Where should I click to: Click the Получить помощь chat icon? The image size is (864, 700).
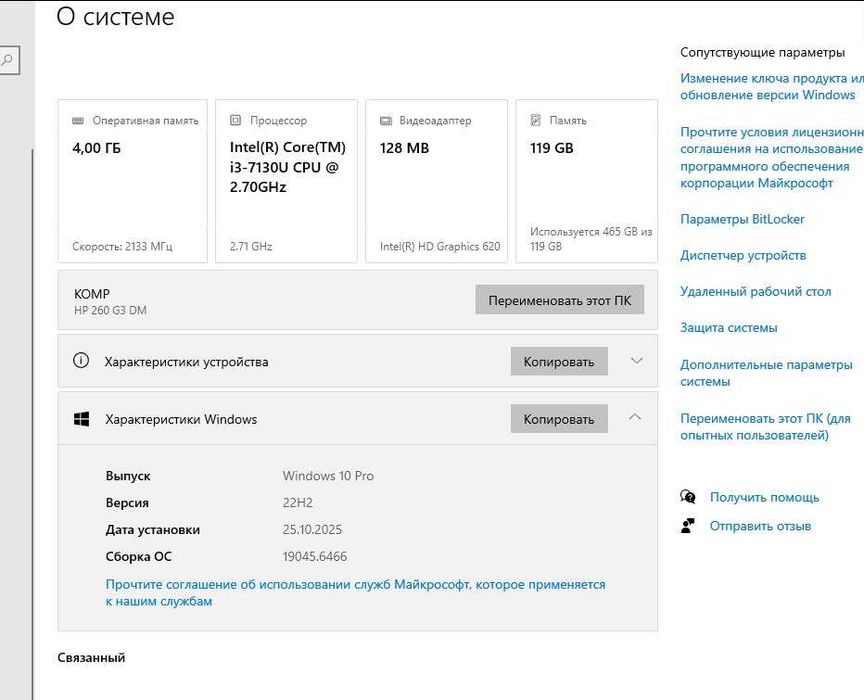[688, 497]
